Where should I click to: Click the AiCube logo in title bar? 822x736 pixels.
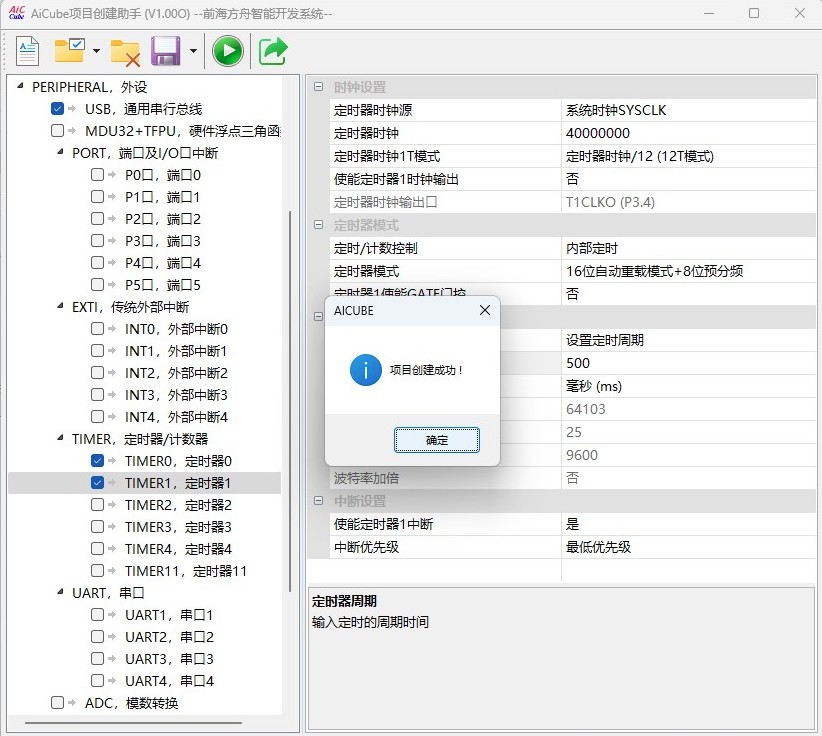[x=17, y=13]
